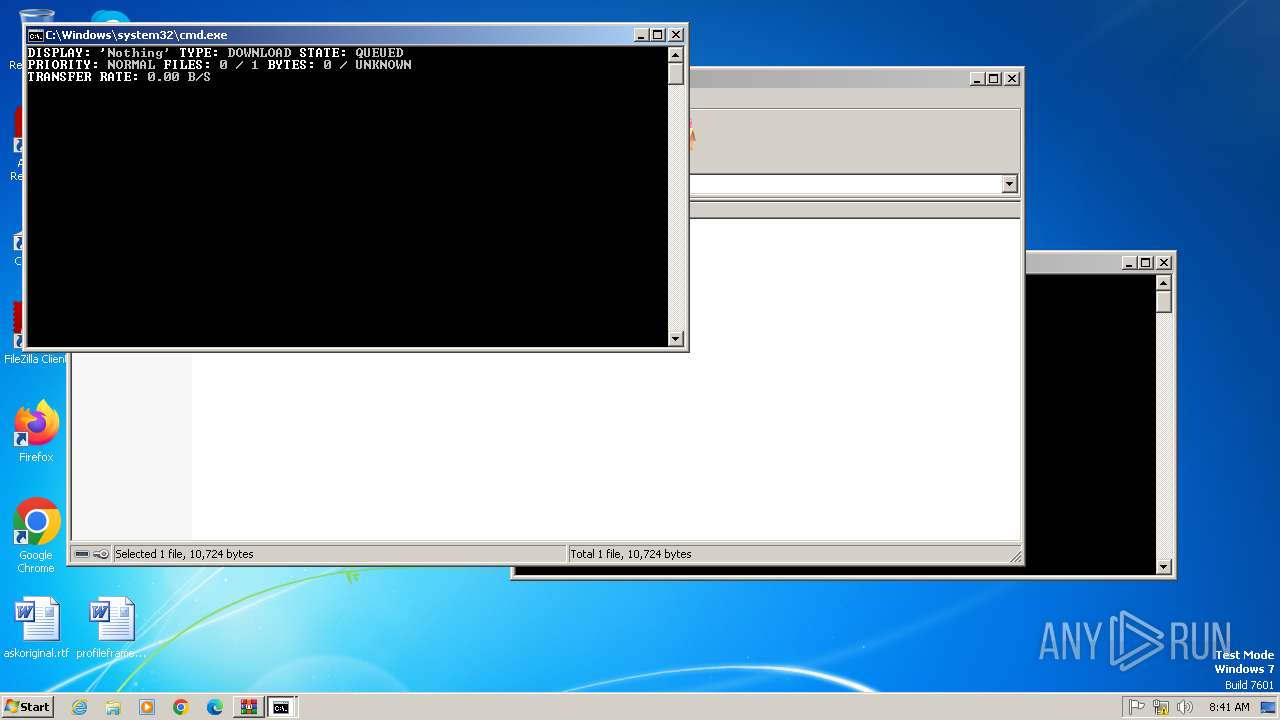Open Action Center flag tray icon

[x=1137, y=707]
